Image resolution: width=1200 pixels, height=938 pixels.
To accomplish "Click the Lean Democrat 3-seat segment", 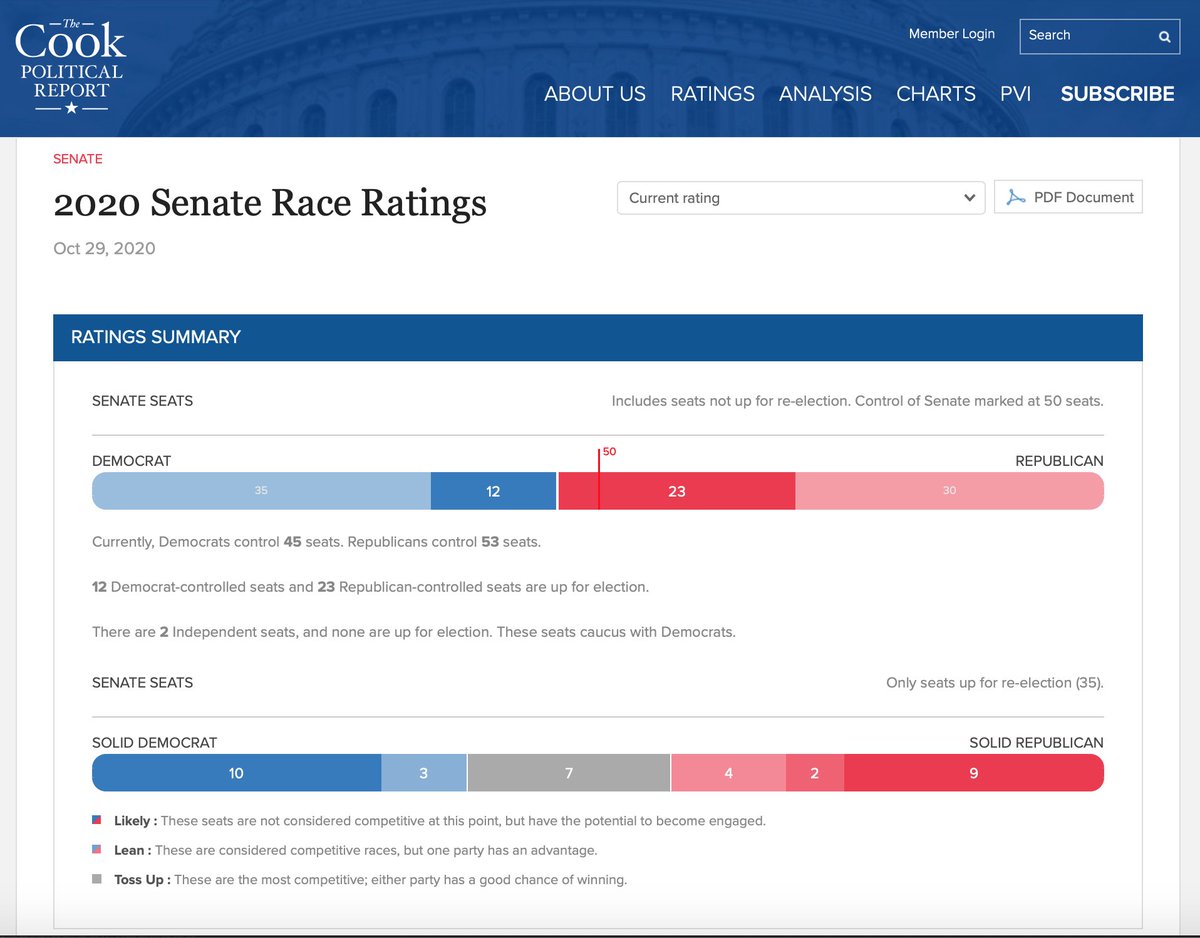I will pyautogui.click(x=424, y=773).
